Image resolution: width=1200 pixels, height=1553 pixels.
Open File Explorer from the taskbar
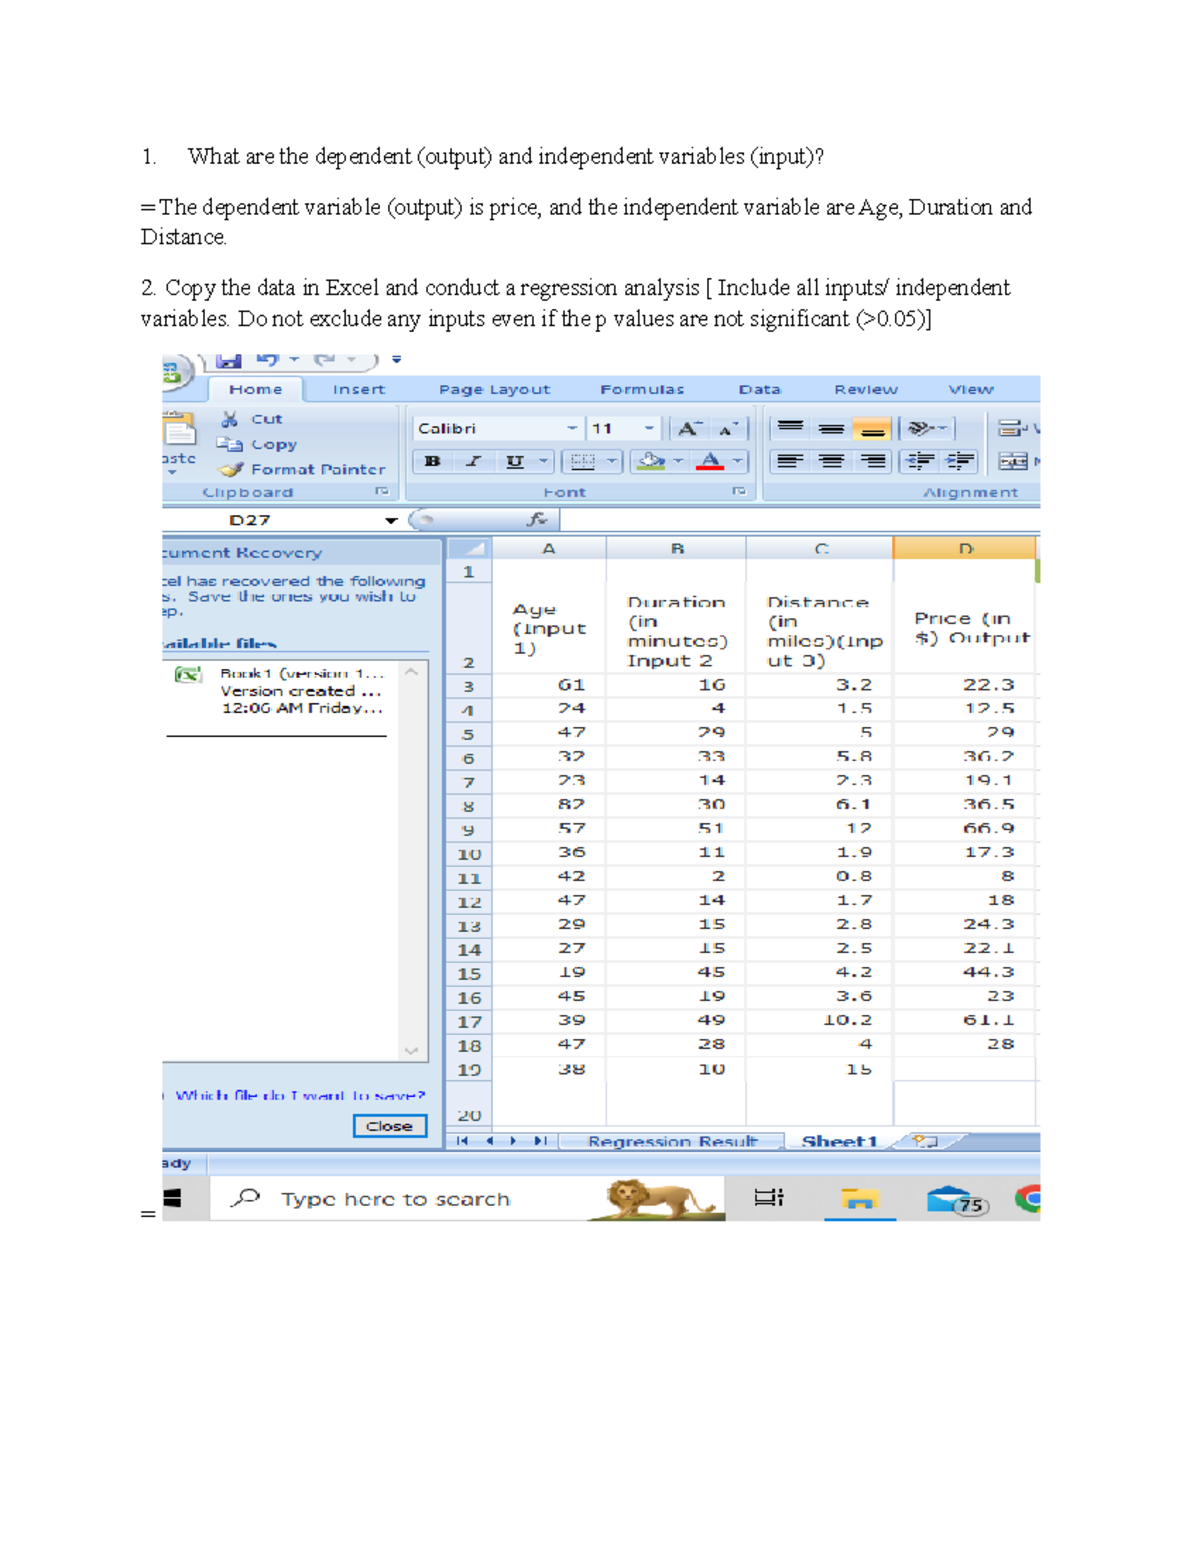pyautogui.click(x=860, y=1198)
